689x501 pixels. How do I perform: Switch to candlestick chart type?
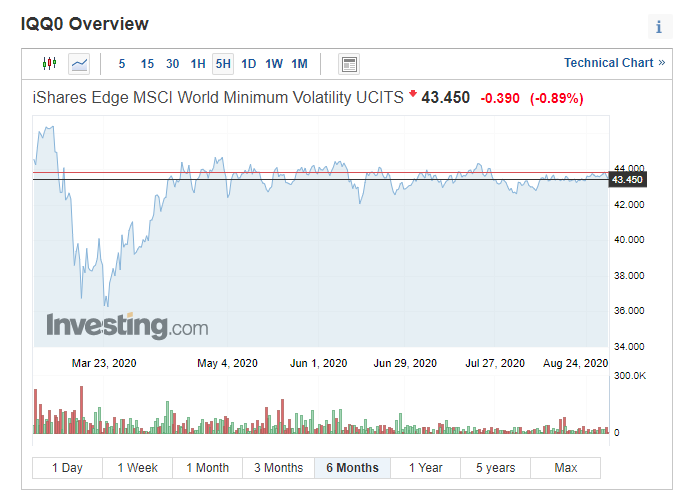click(x=50, y=64)
